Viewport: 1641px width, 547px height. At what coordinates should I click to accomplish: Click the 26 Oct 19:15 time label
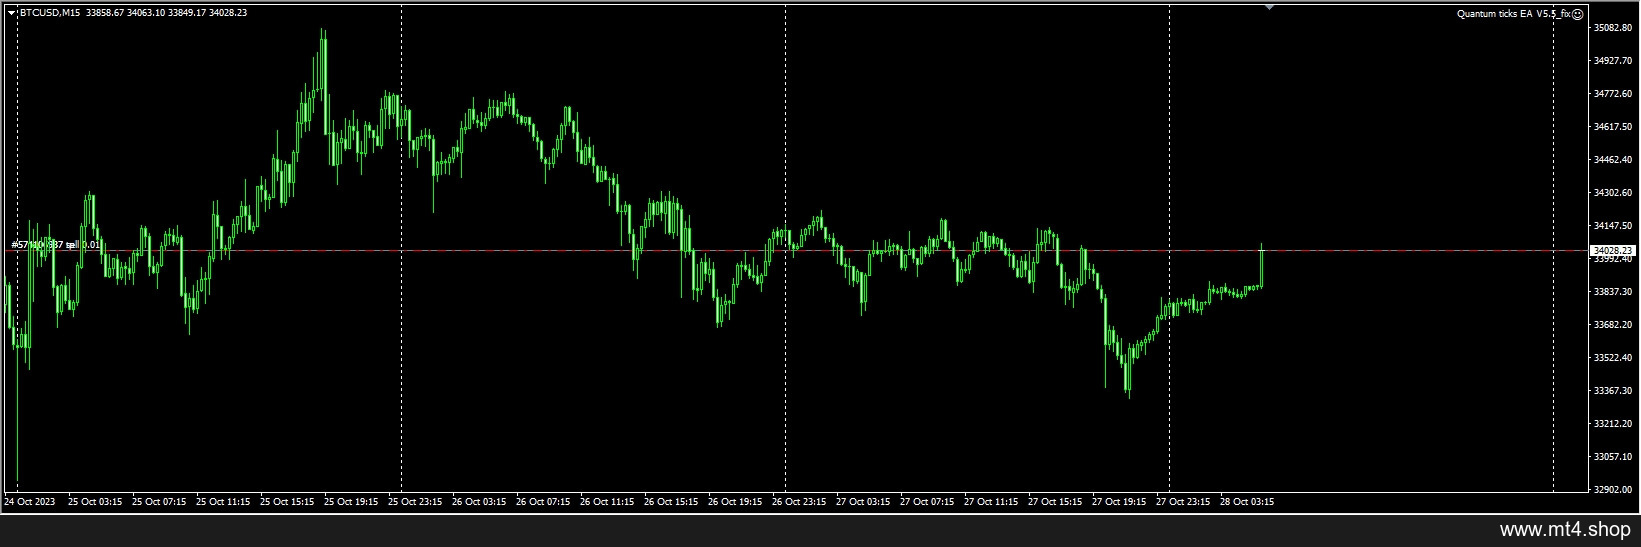point(735,501)
